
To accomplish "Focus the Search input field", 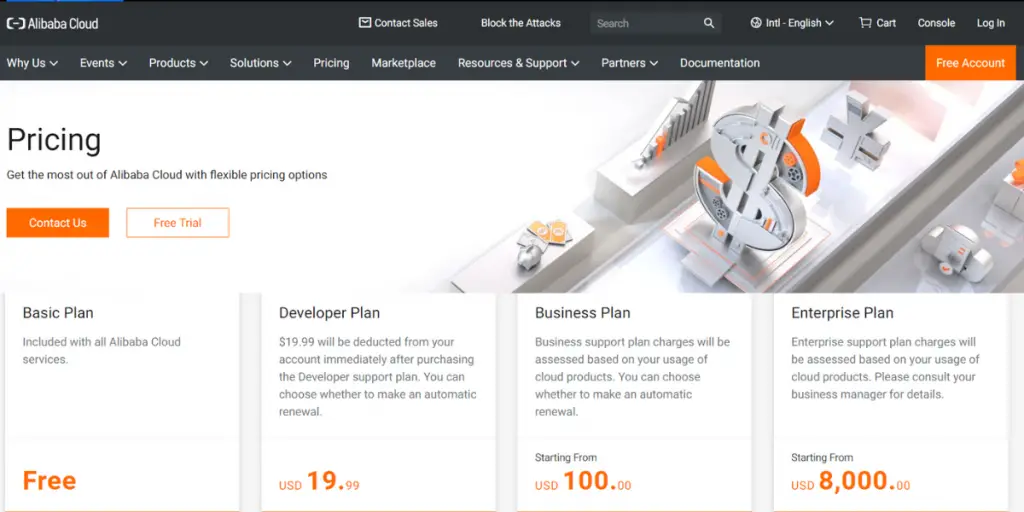I will pyautogui.click(x=640, y=23).
